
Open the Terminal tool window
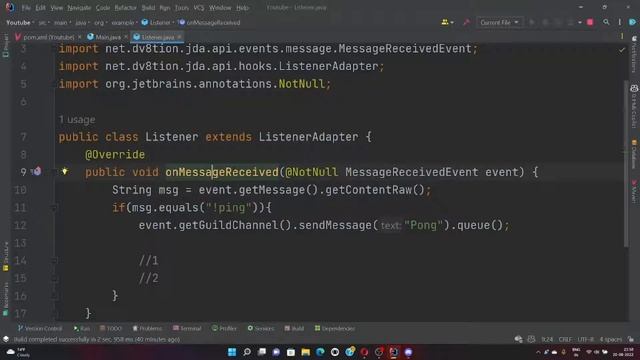tap(187, 329)
